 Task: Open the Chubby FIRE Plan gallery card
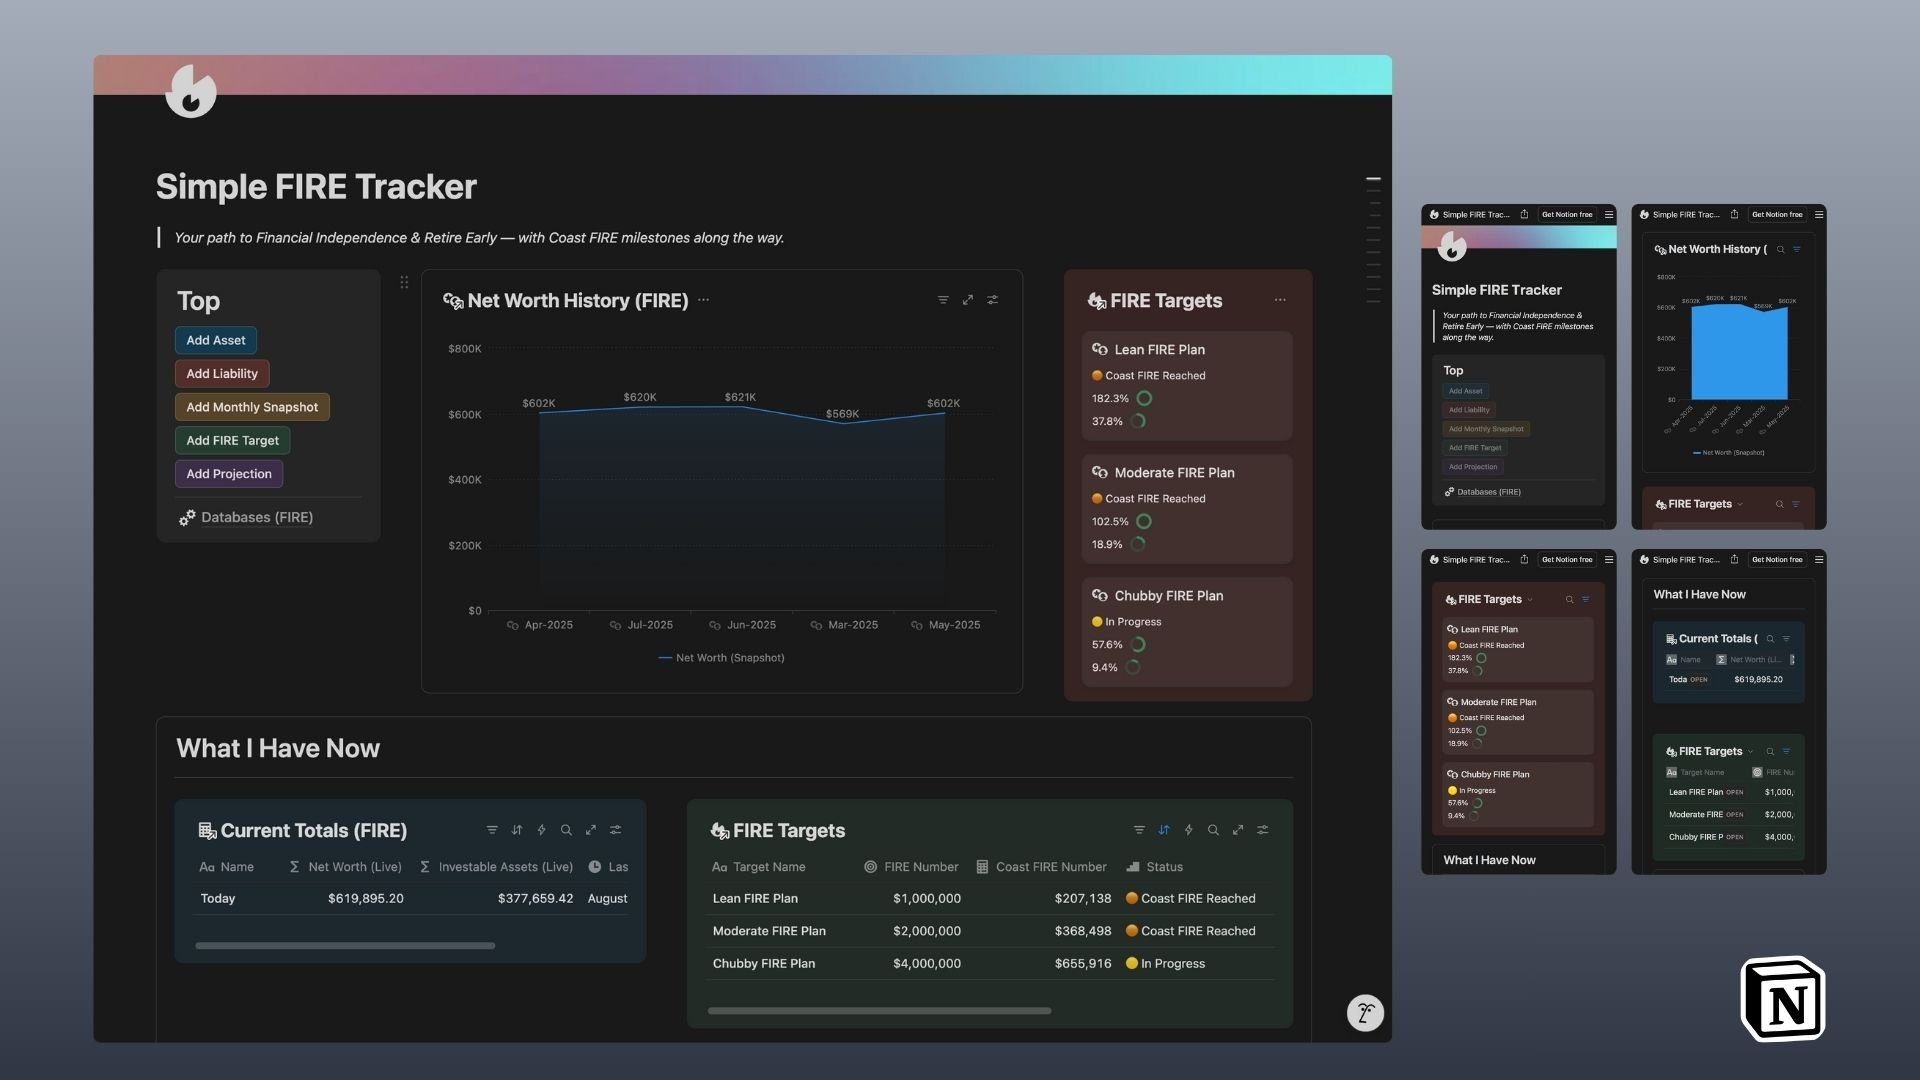pyautogui.click(x=1168, y=596)
